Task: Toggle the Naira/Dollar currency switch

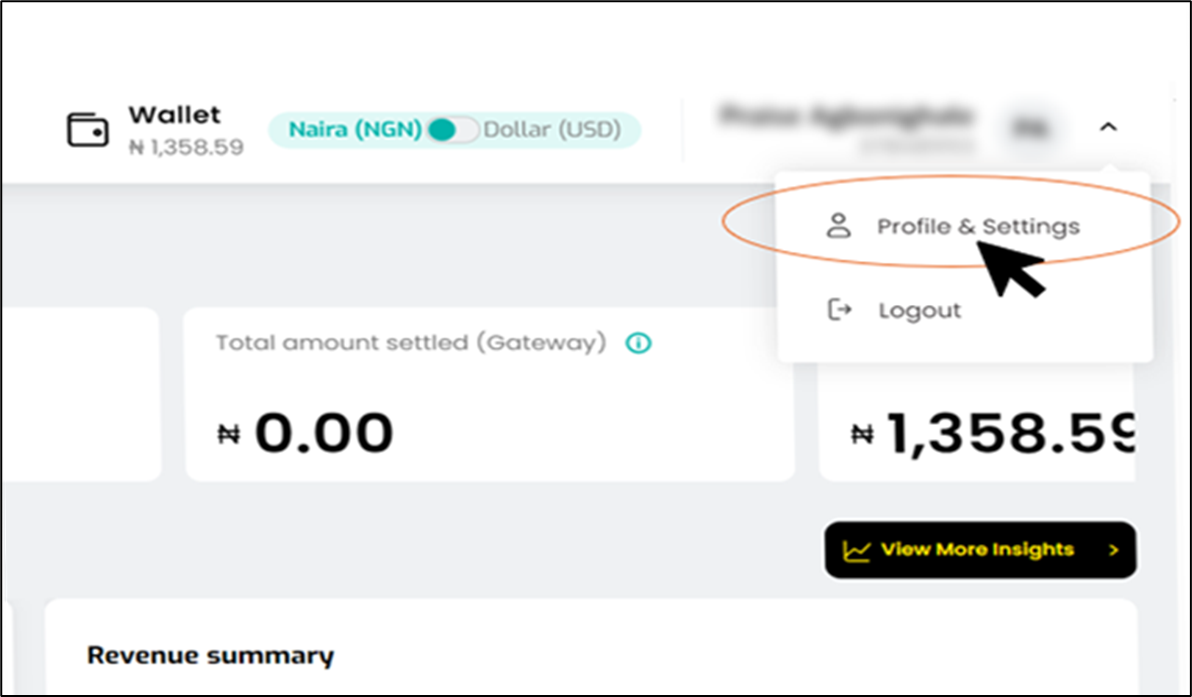Action: point(452,130)
